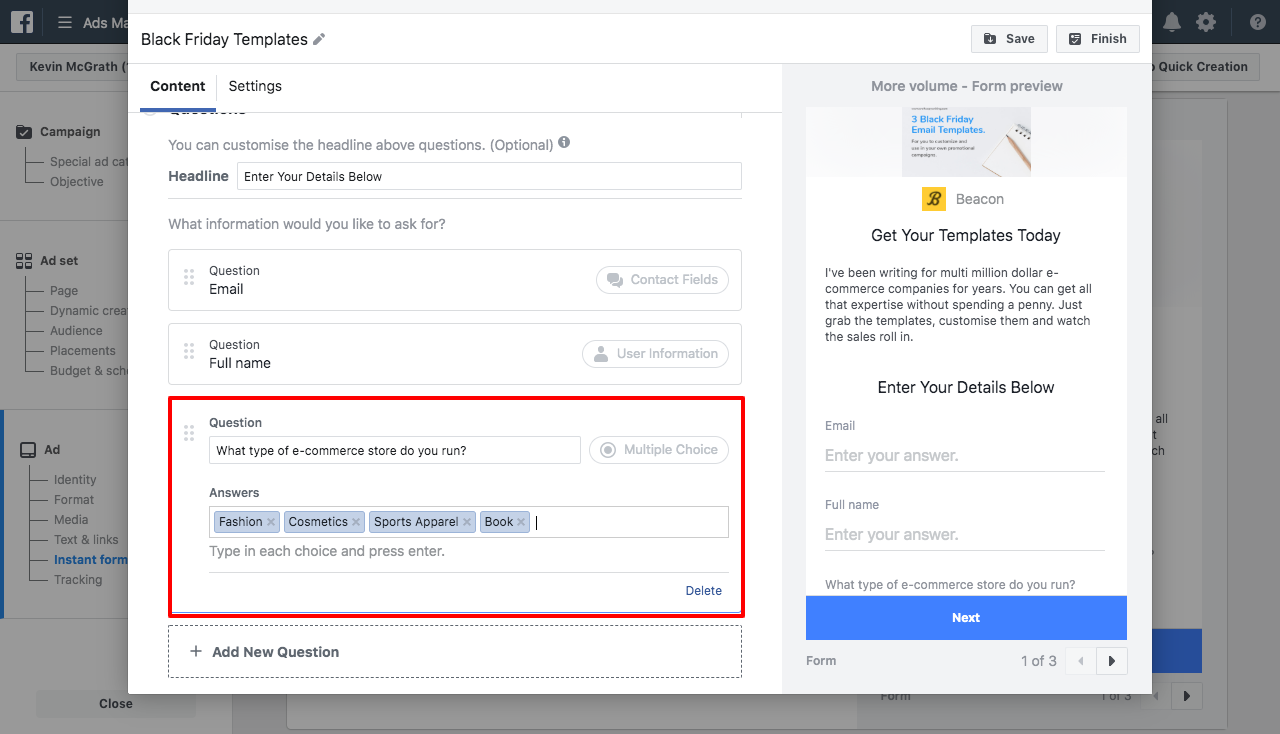This screenshot has height=734, width=1280.
Task: Remove the Fashion answer chip
Action: 271,521
